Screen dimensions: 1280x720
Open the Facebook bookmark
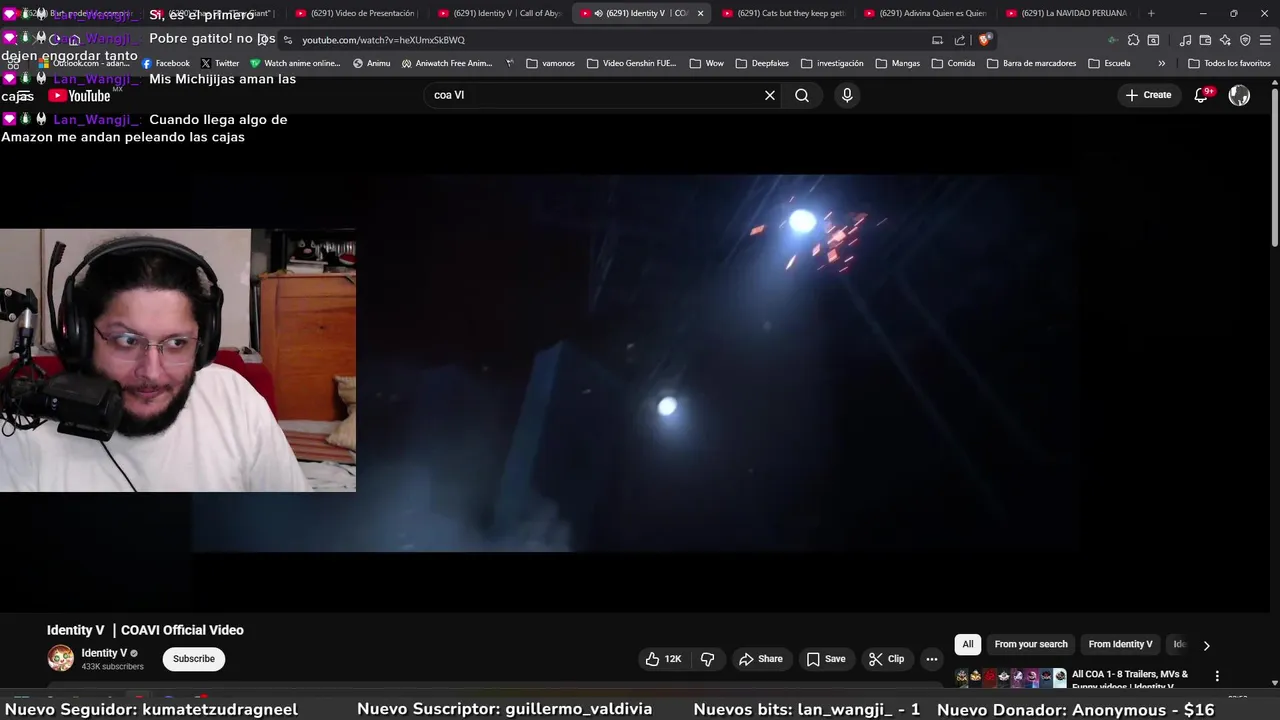[166, 63]
